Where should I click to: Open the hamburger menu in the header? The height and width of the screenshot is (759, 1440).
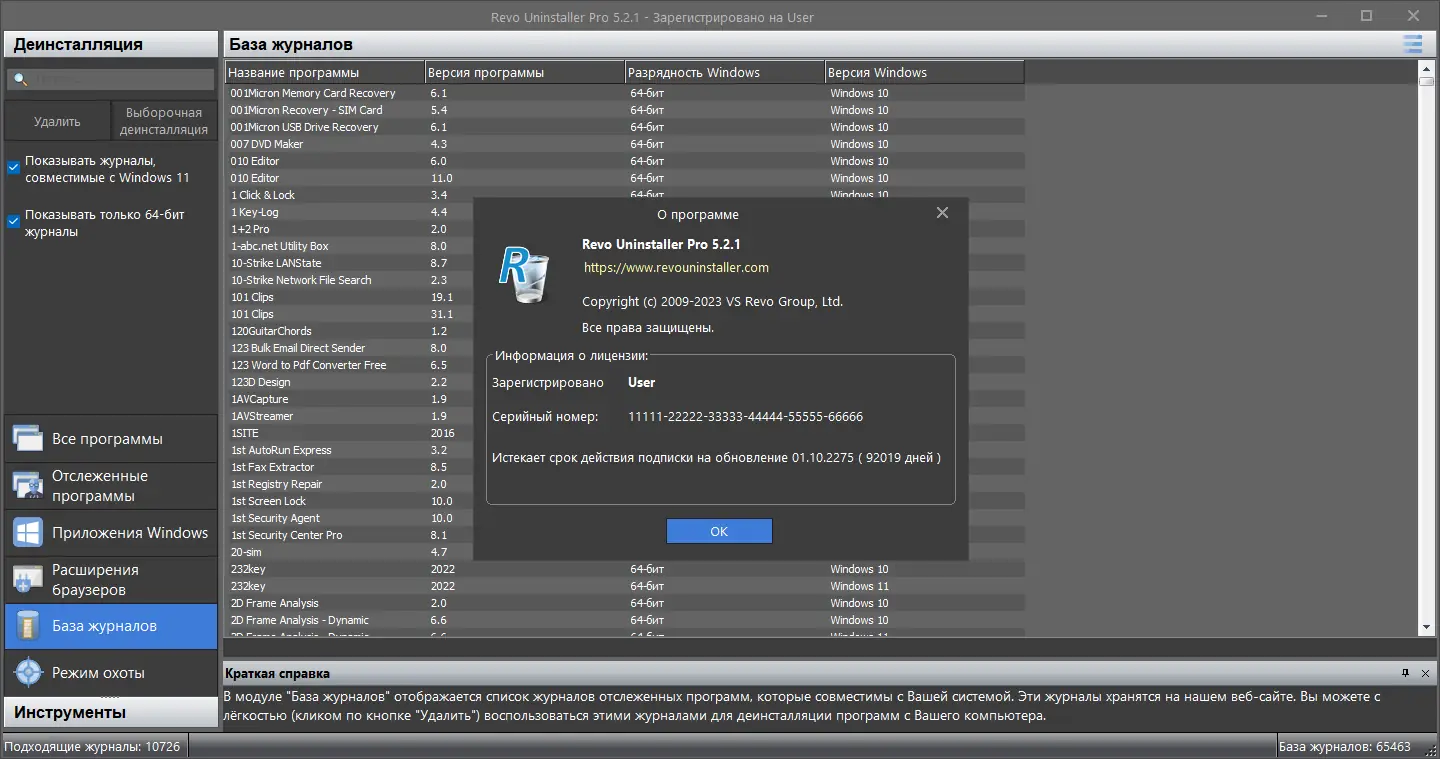pos(1412,44)
